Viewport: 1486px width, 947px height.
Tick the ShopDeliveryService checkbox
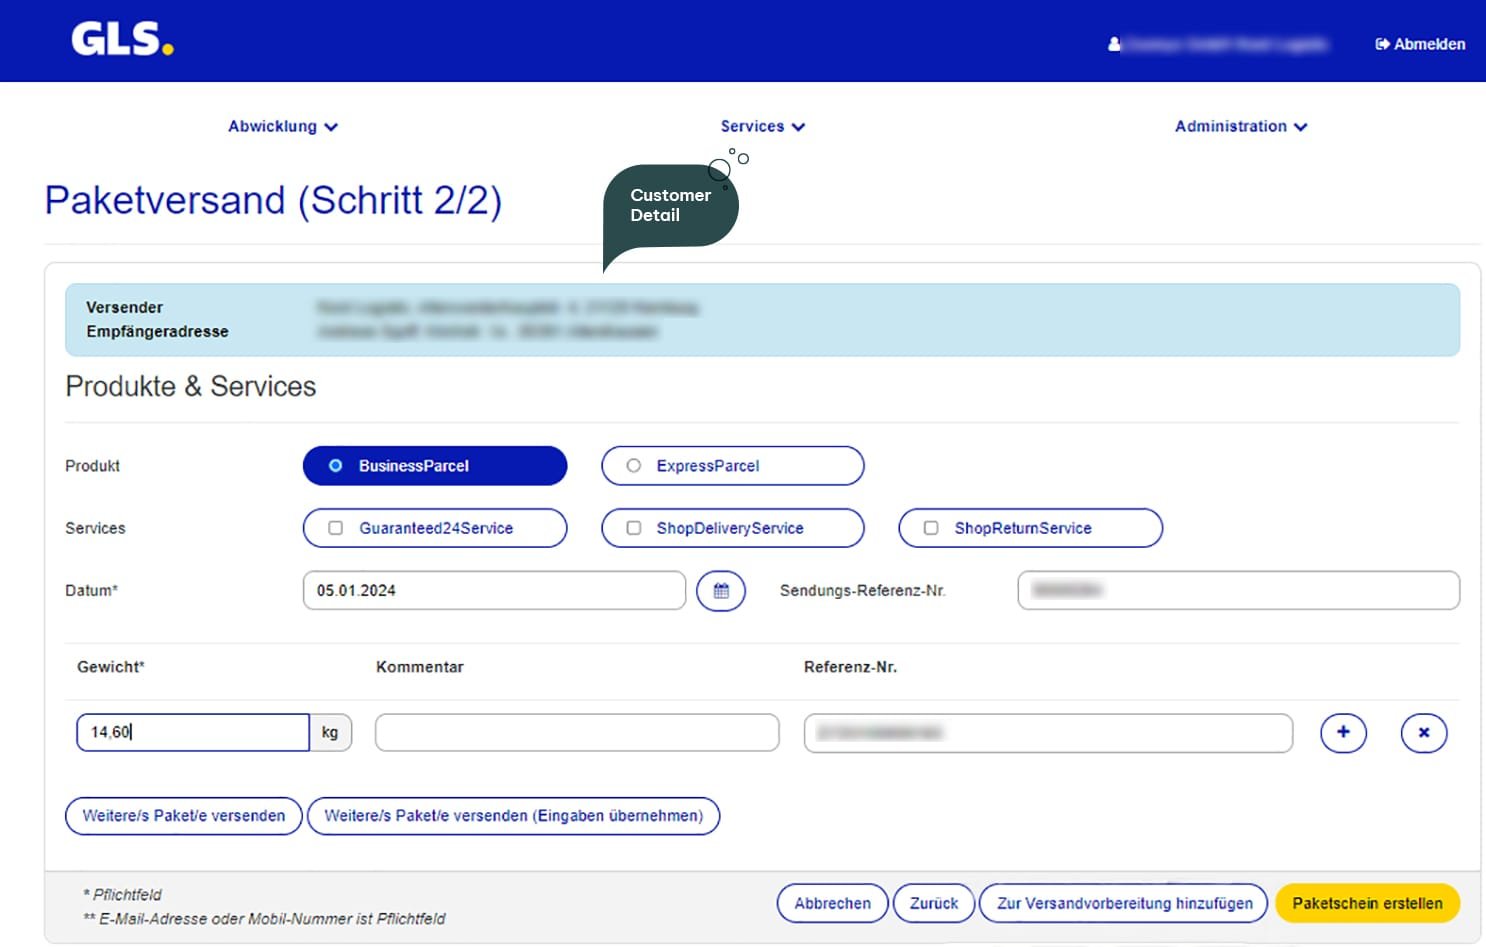(634, 528)
